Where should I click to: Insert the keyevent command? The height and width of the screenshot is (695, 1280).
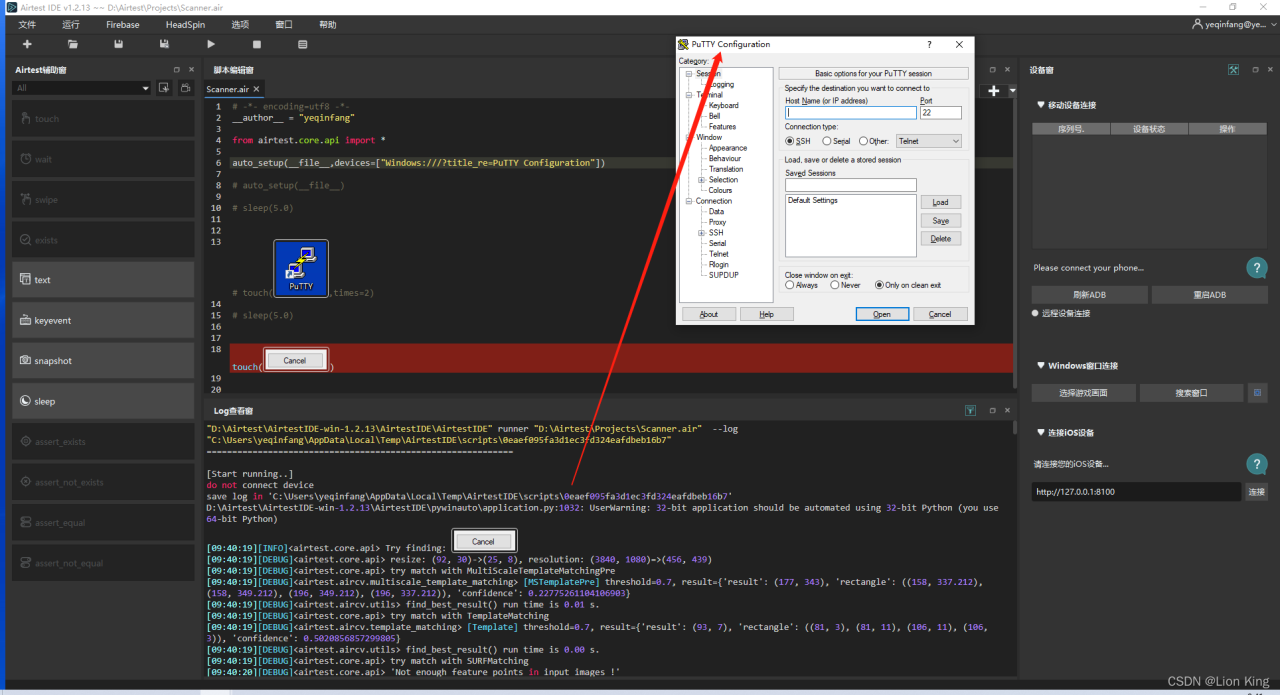coord(103,321)
